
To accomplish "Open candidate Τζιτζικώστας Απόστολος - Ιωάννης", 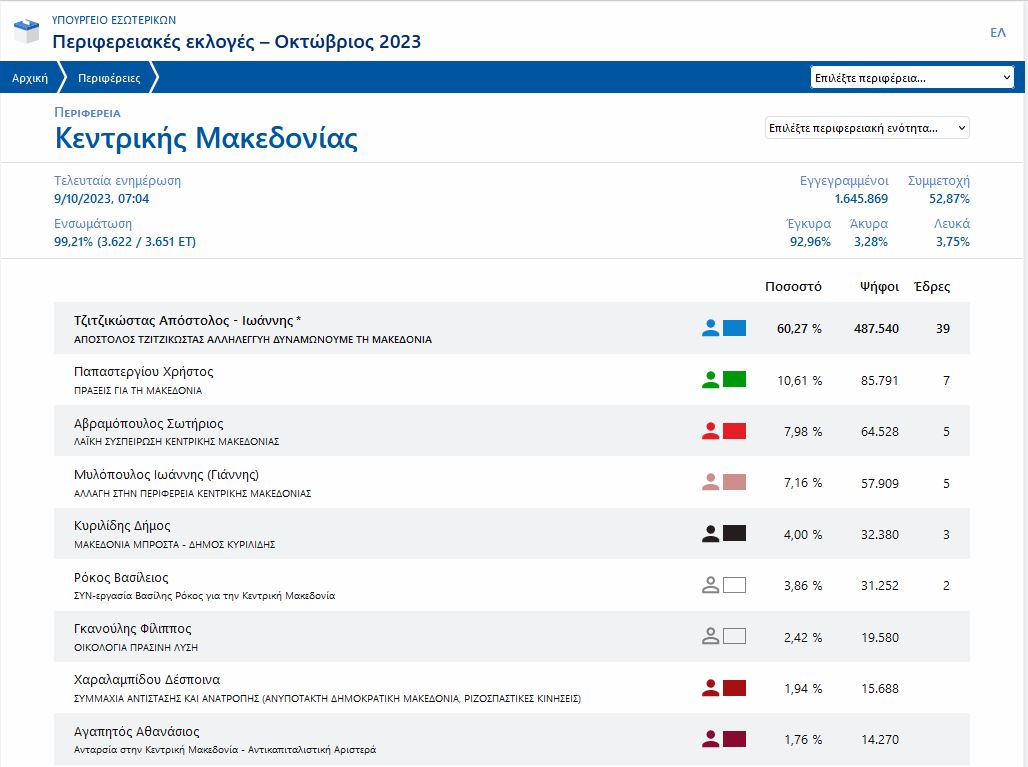I will (187, 321).
